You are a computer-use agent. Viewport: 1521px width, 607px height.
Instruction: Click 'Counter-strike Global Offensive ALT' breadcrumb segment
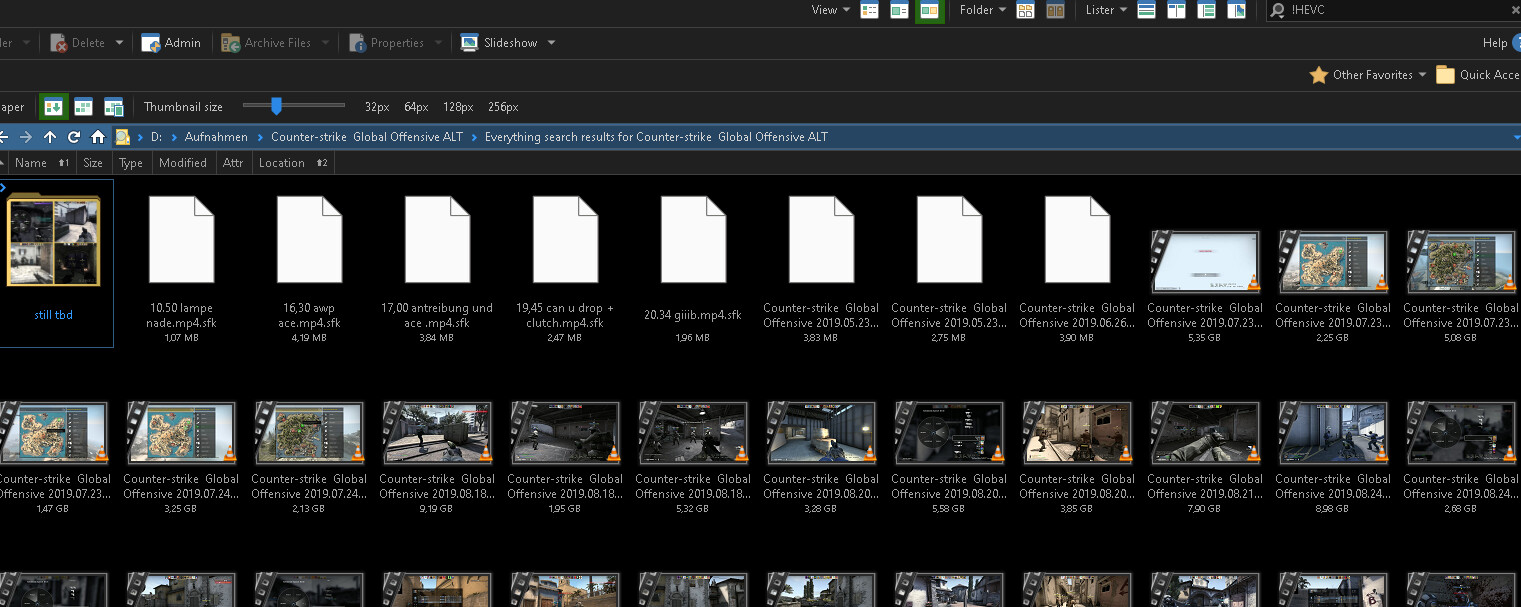[367, 137]
